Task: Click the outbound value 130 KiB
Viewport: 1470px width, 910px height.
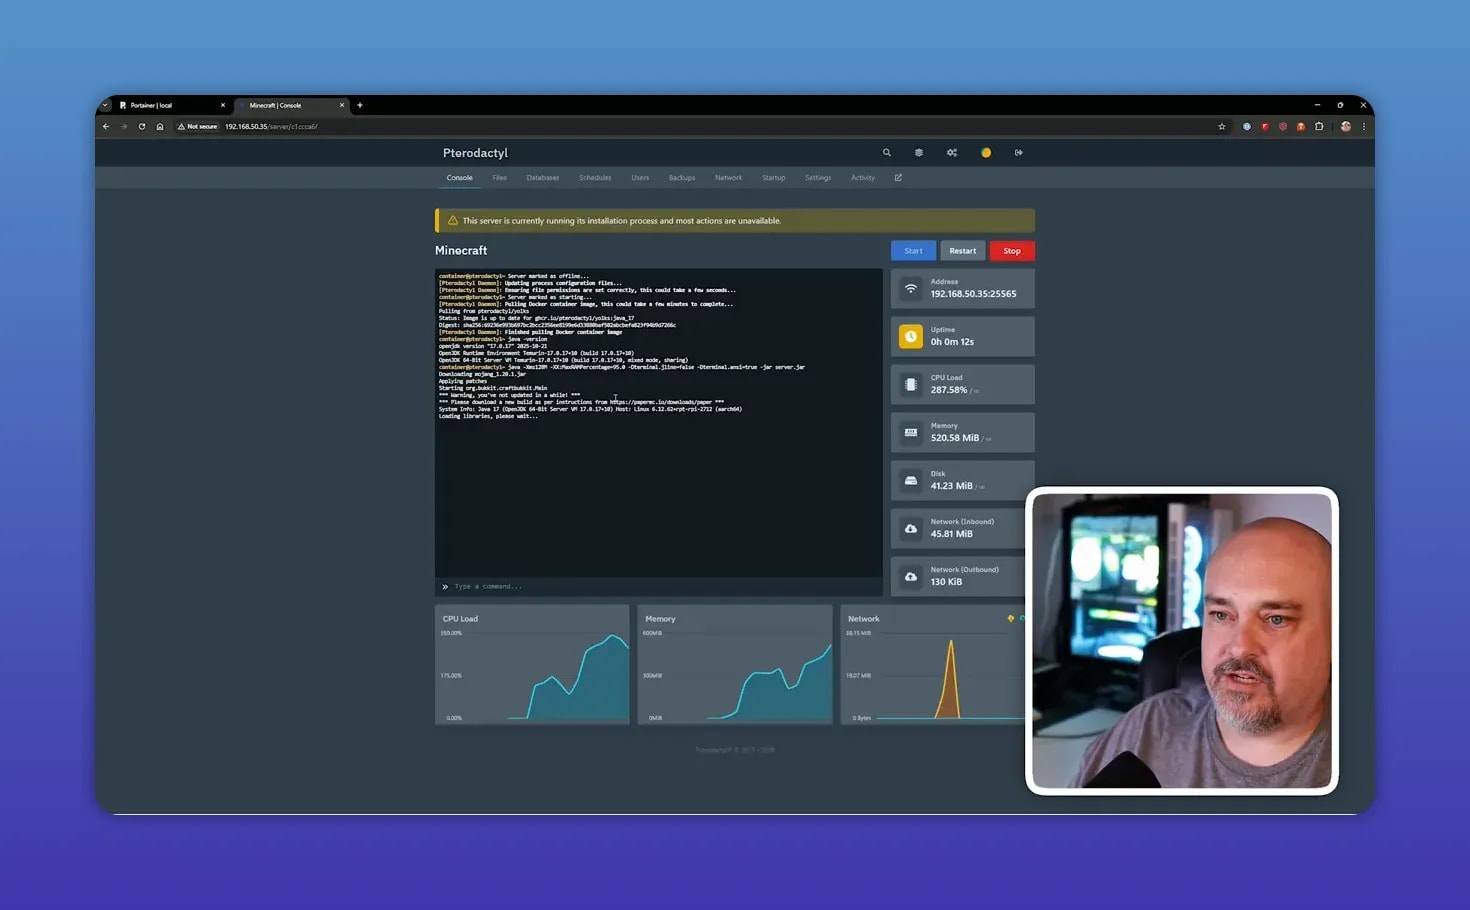Action: click(946, 582)
